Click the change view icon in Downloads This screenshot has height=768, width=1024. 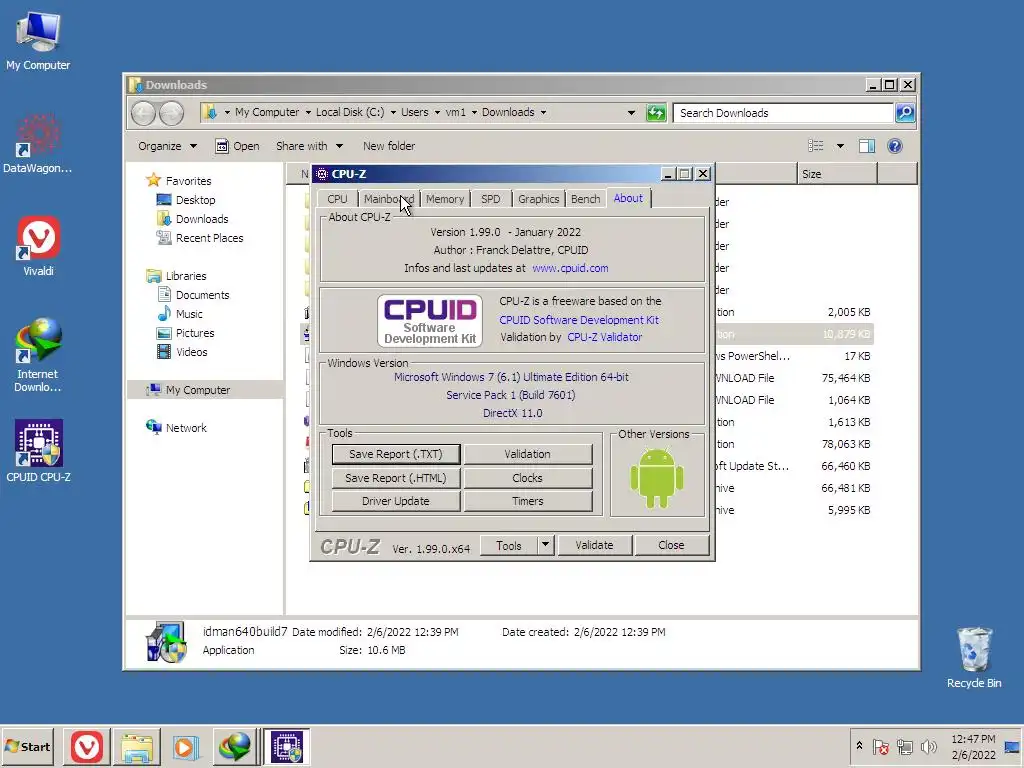click(x=816, y=146)
